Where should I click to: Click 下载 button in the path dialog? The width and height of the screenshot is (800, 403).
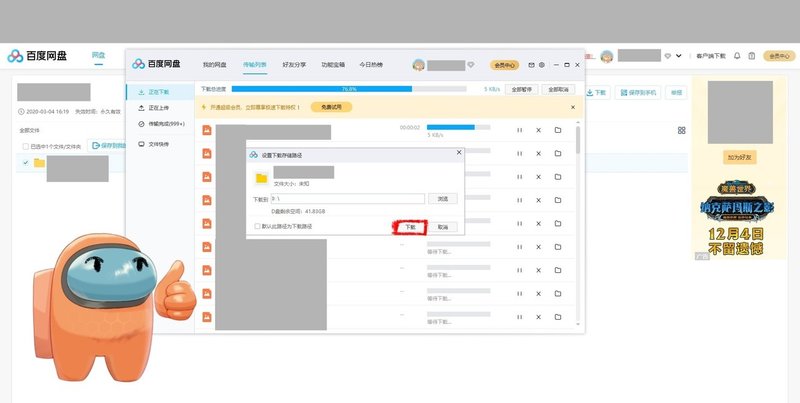410,227
